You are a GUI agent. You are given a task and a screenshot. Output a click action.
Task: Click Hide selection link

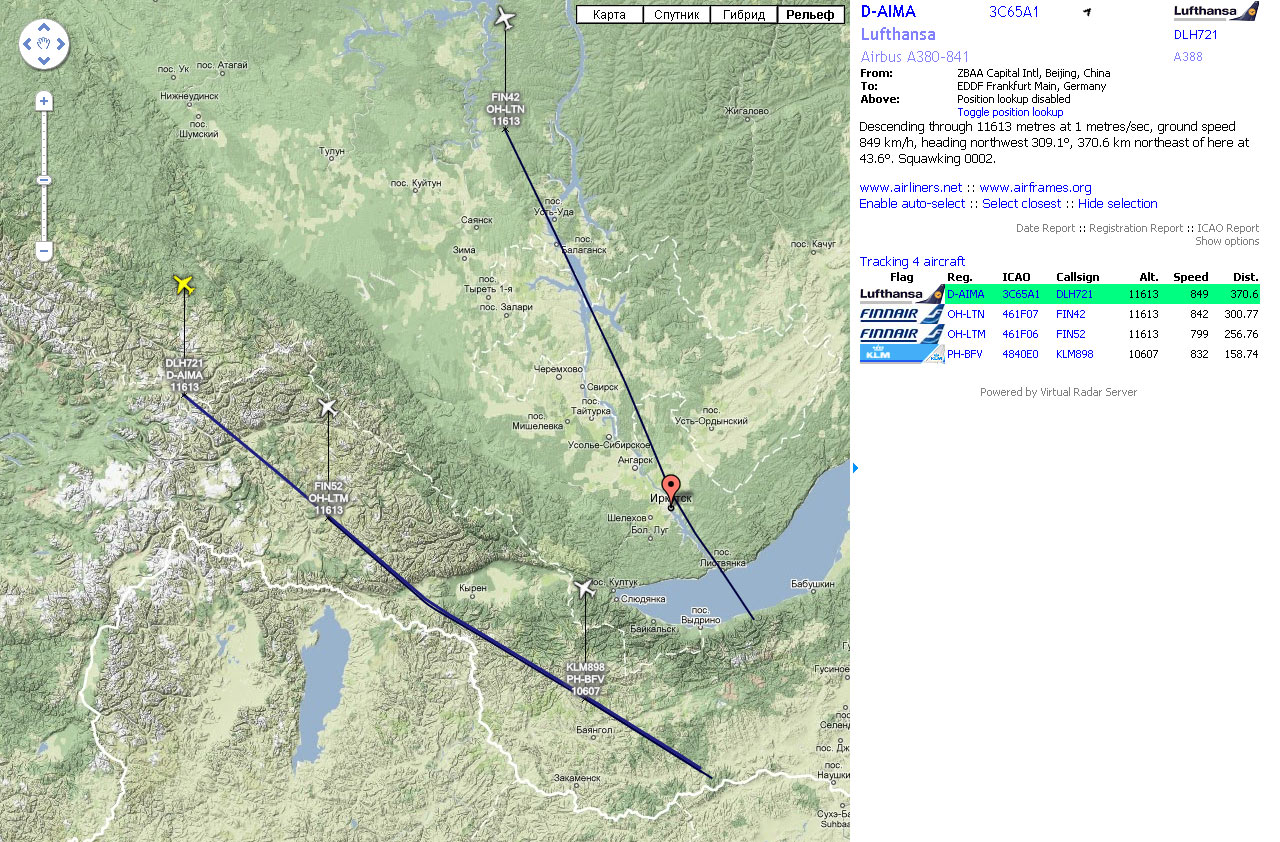pos(1117,203)
